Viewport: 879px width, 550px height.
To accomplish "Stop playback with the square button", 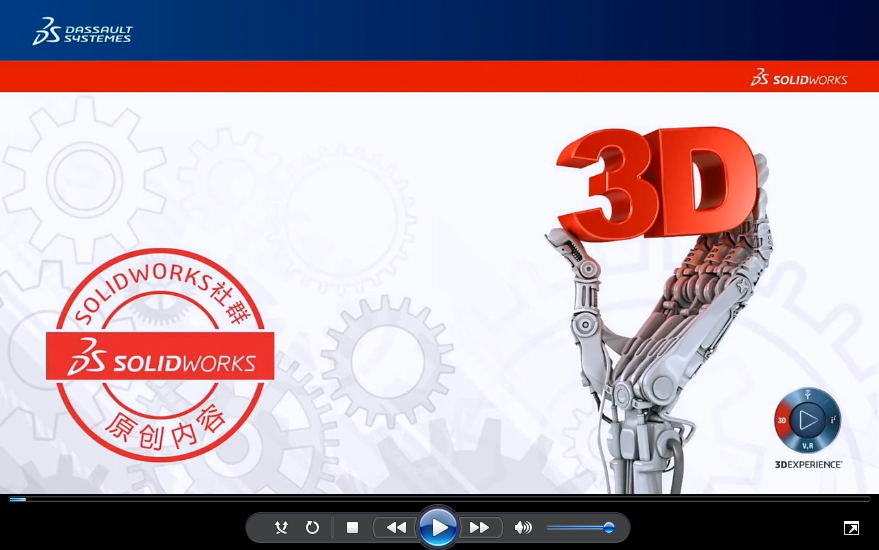I will [352, 528].
